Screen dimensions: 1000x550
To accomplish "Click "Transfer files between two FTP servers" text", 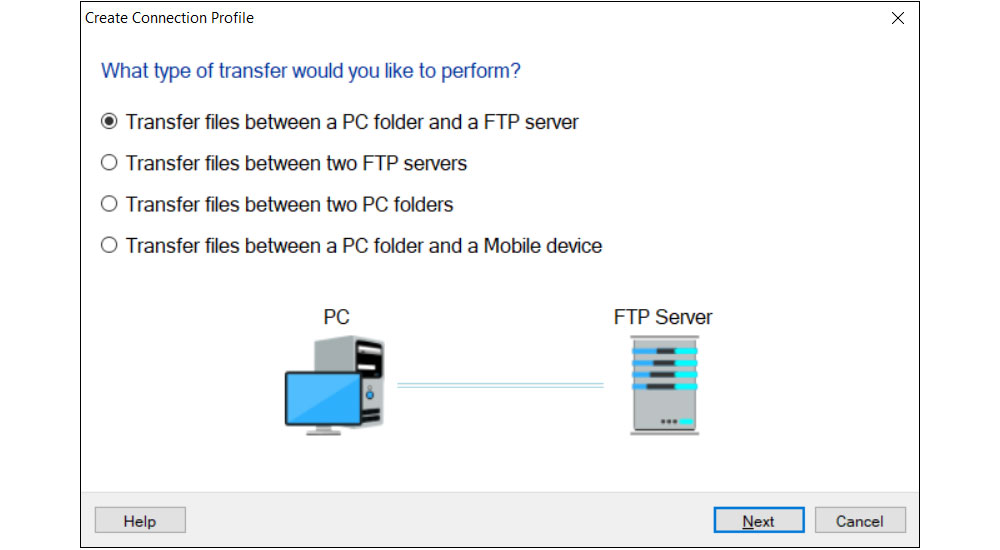I will coord(296,163).
